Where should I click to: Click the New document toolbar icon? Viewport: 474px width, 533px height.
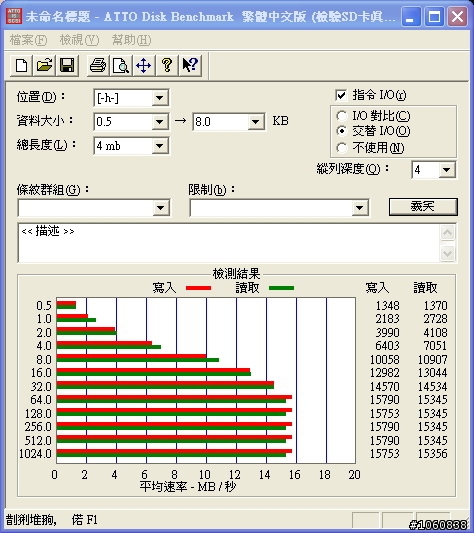tap(21, 65)
